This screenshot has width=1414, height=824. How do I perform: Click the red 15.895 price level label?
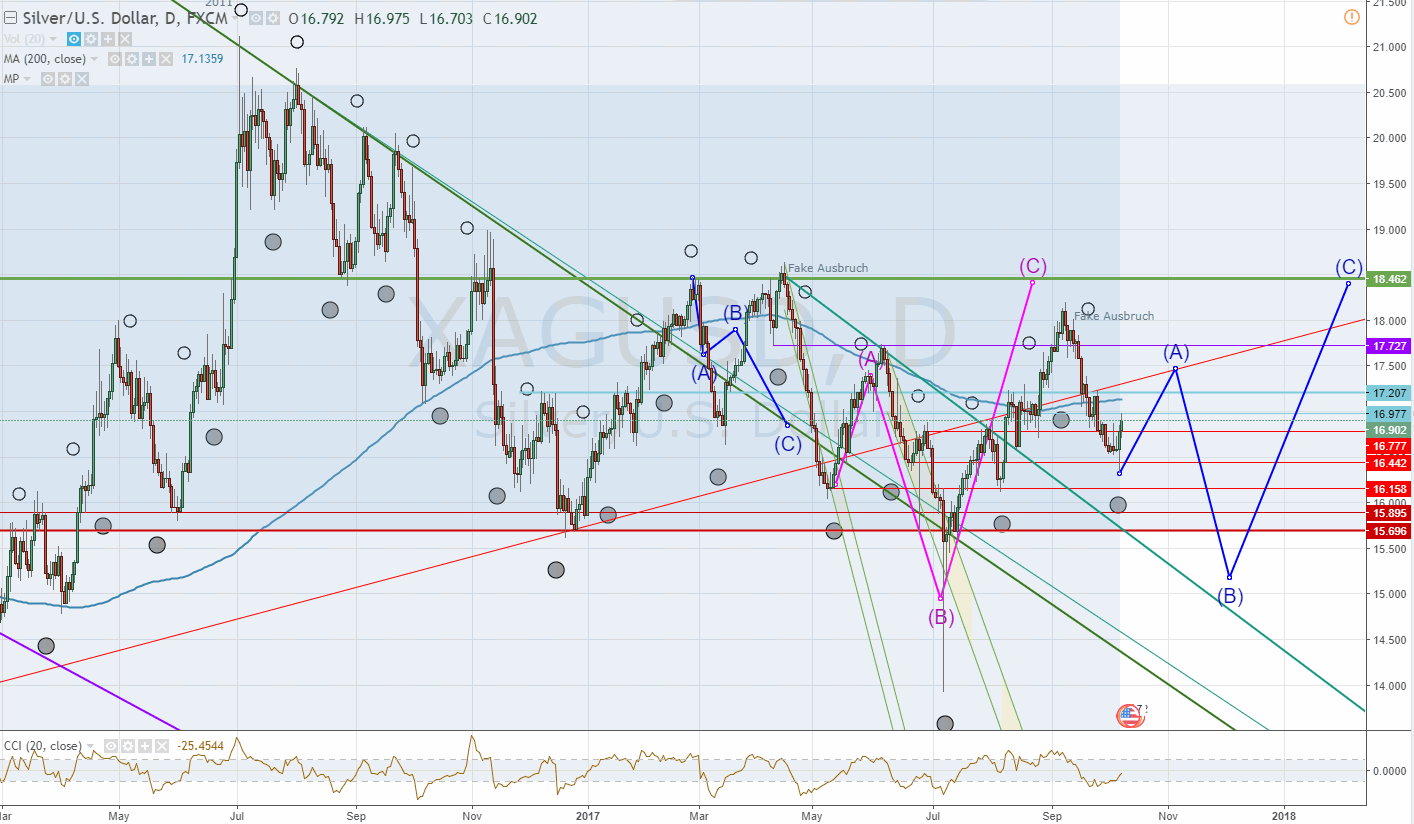(x=1390, y=513)
